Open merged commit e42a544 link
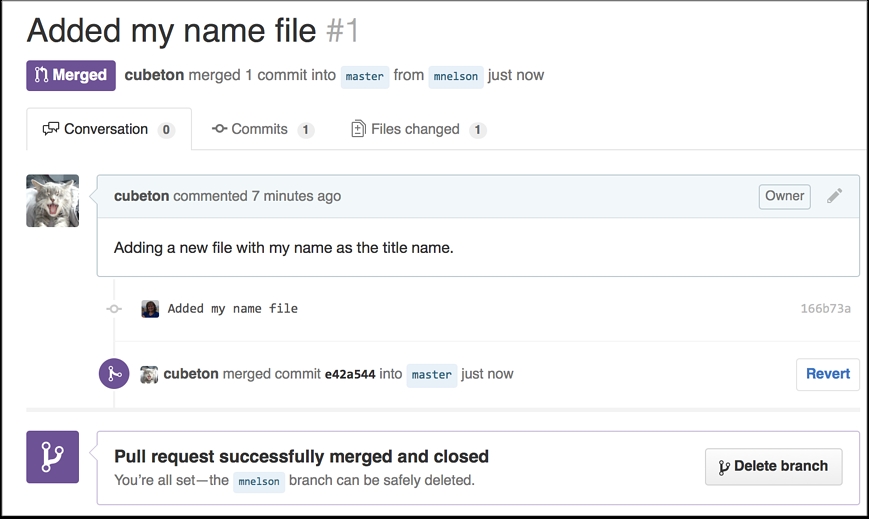This screenshot has width=869, height=519. pos(350,374)
